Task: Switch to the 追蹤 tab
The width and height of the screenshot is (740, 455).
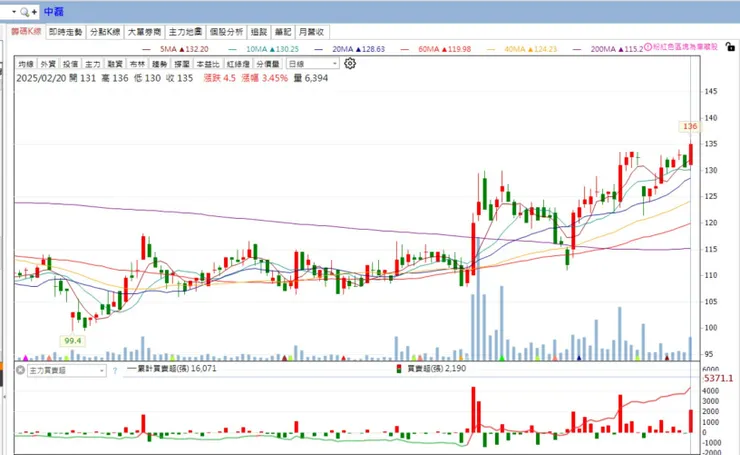Action: point(259,32)
